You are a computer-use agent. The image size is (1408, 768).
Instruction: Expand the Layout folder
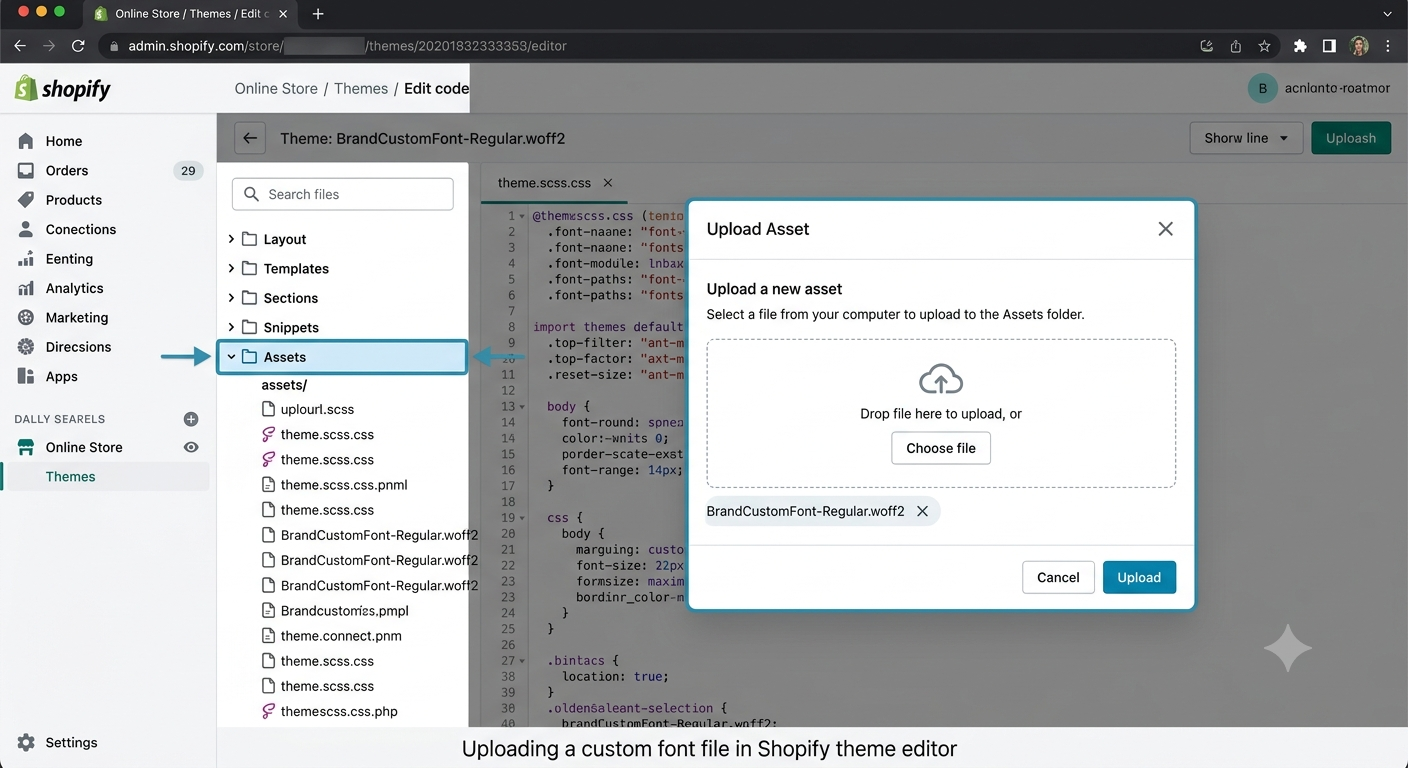pyautogui.click(x=231, y=239)
